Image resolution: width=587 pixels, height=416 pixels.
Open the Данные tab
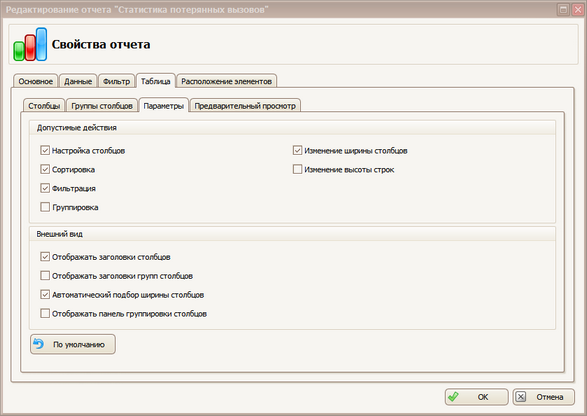[x=78, y=81]
